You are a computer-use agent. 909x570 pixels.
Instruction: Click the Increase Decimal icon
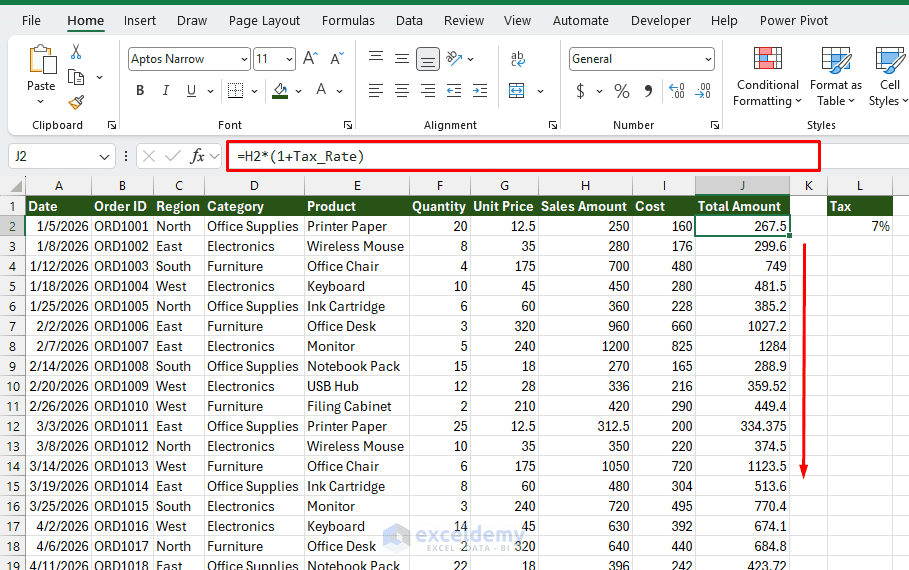point(677,90)
